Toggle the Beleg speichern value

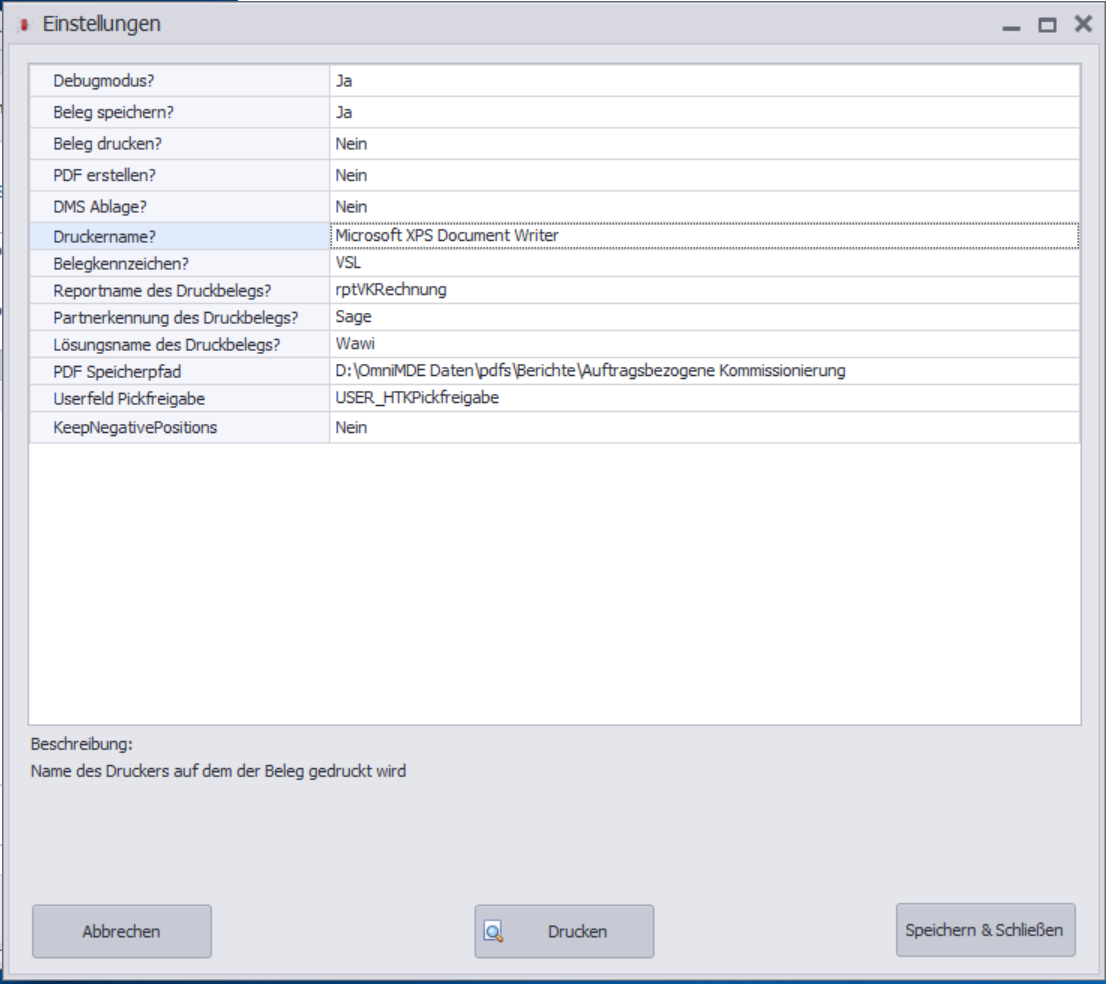tap(704, 113)
